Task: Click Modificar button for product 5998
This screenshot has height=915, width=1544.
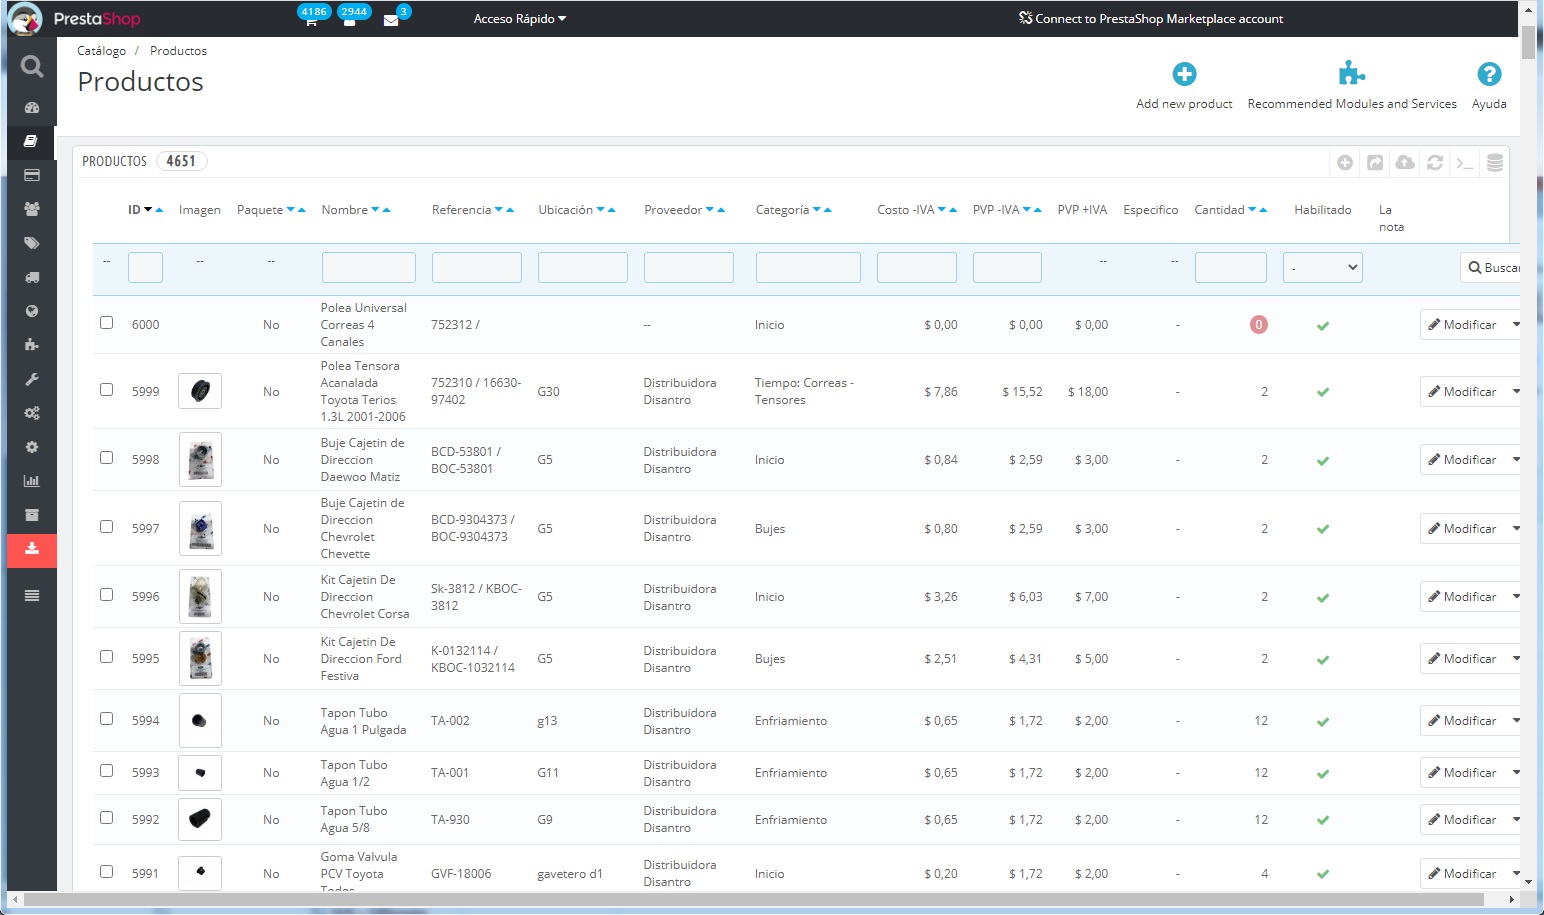Action: pos(1462,460)
